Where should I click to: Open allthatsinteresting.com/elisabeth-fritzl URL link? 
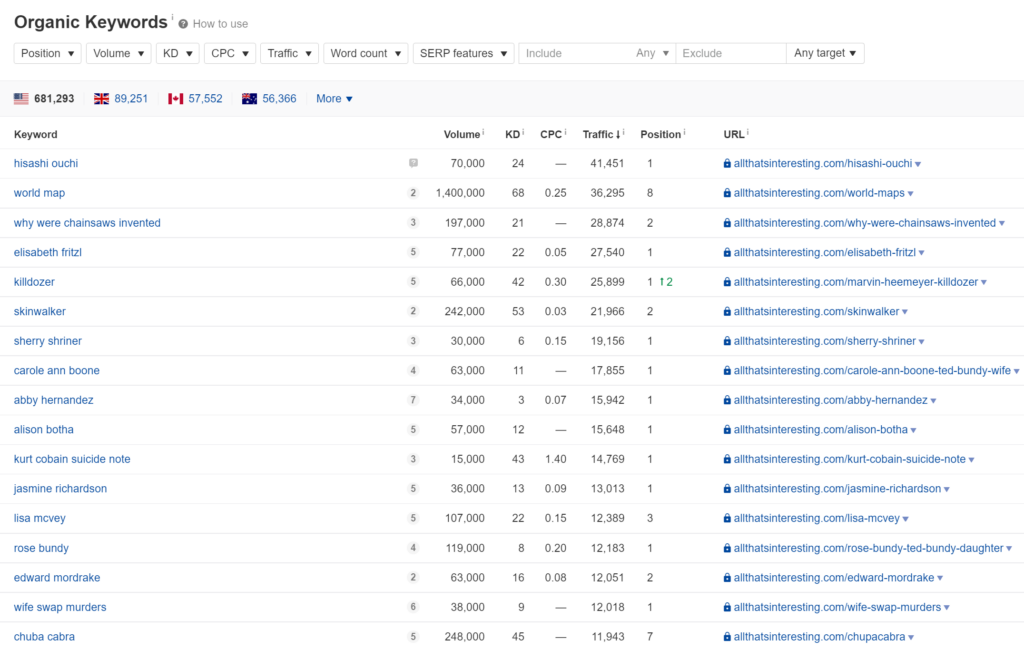click(x=824, y=252)
